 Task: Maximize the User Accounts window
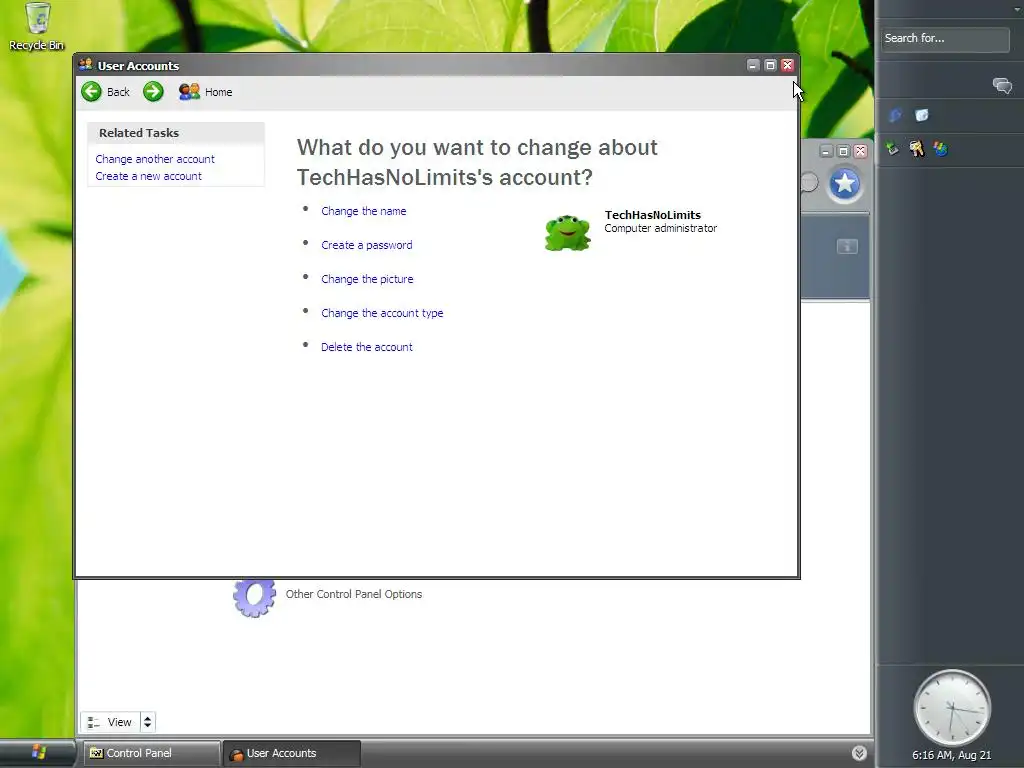(770, 65)
